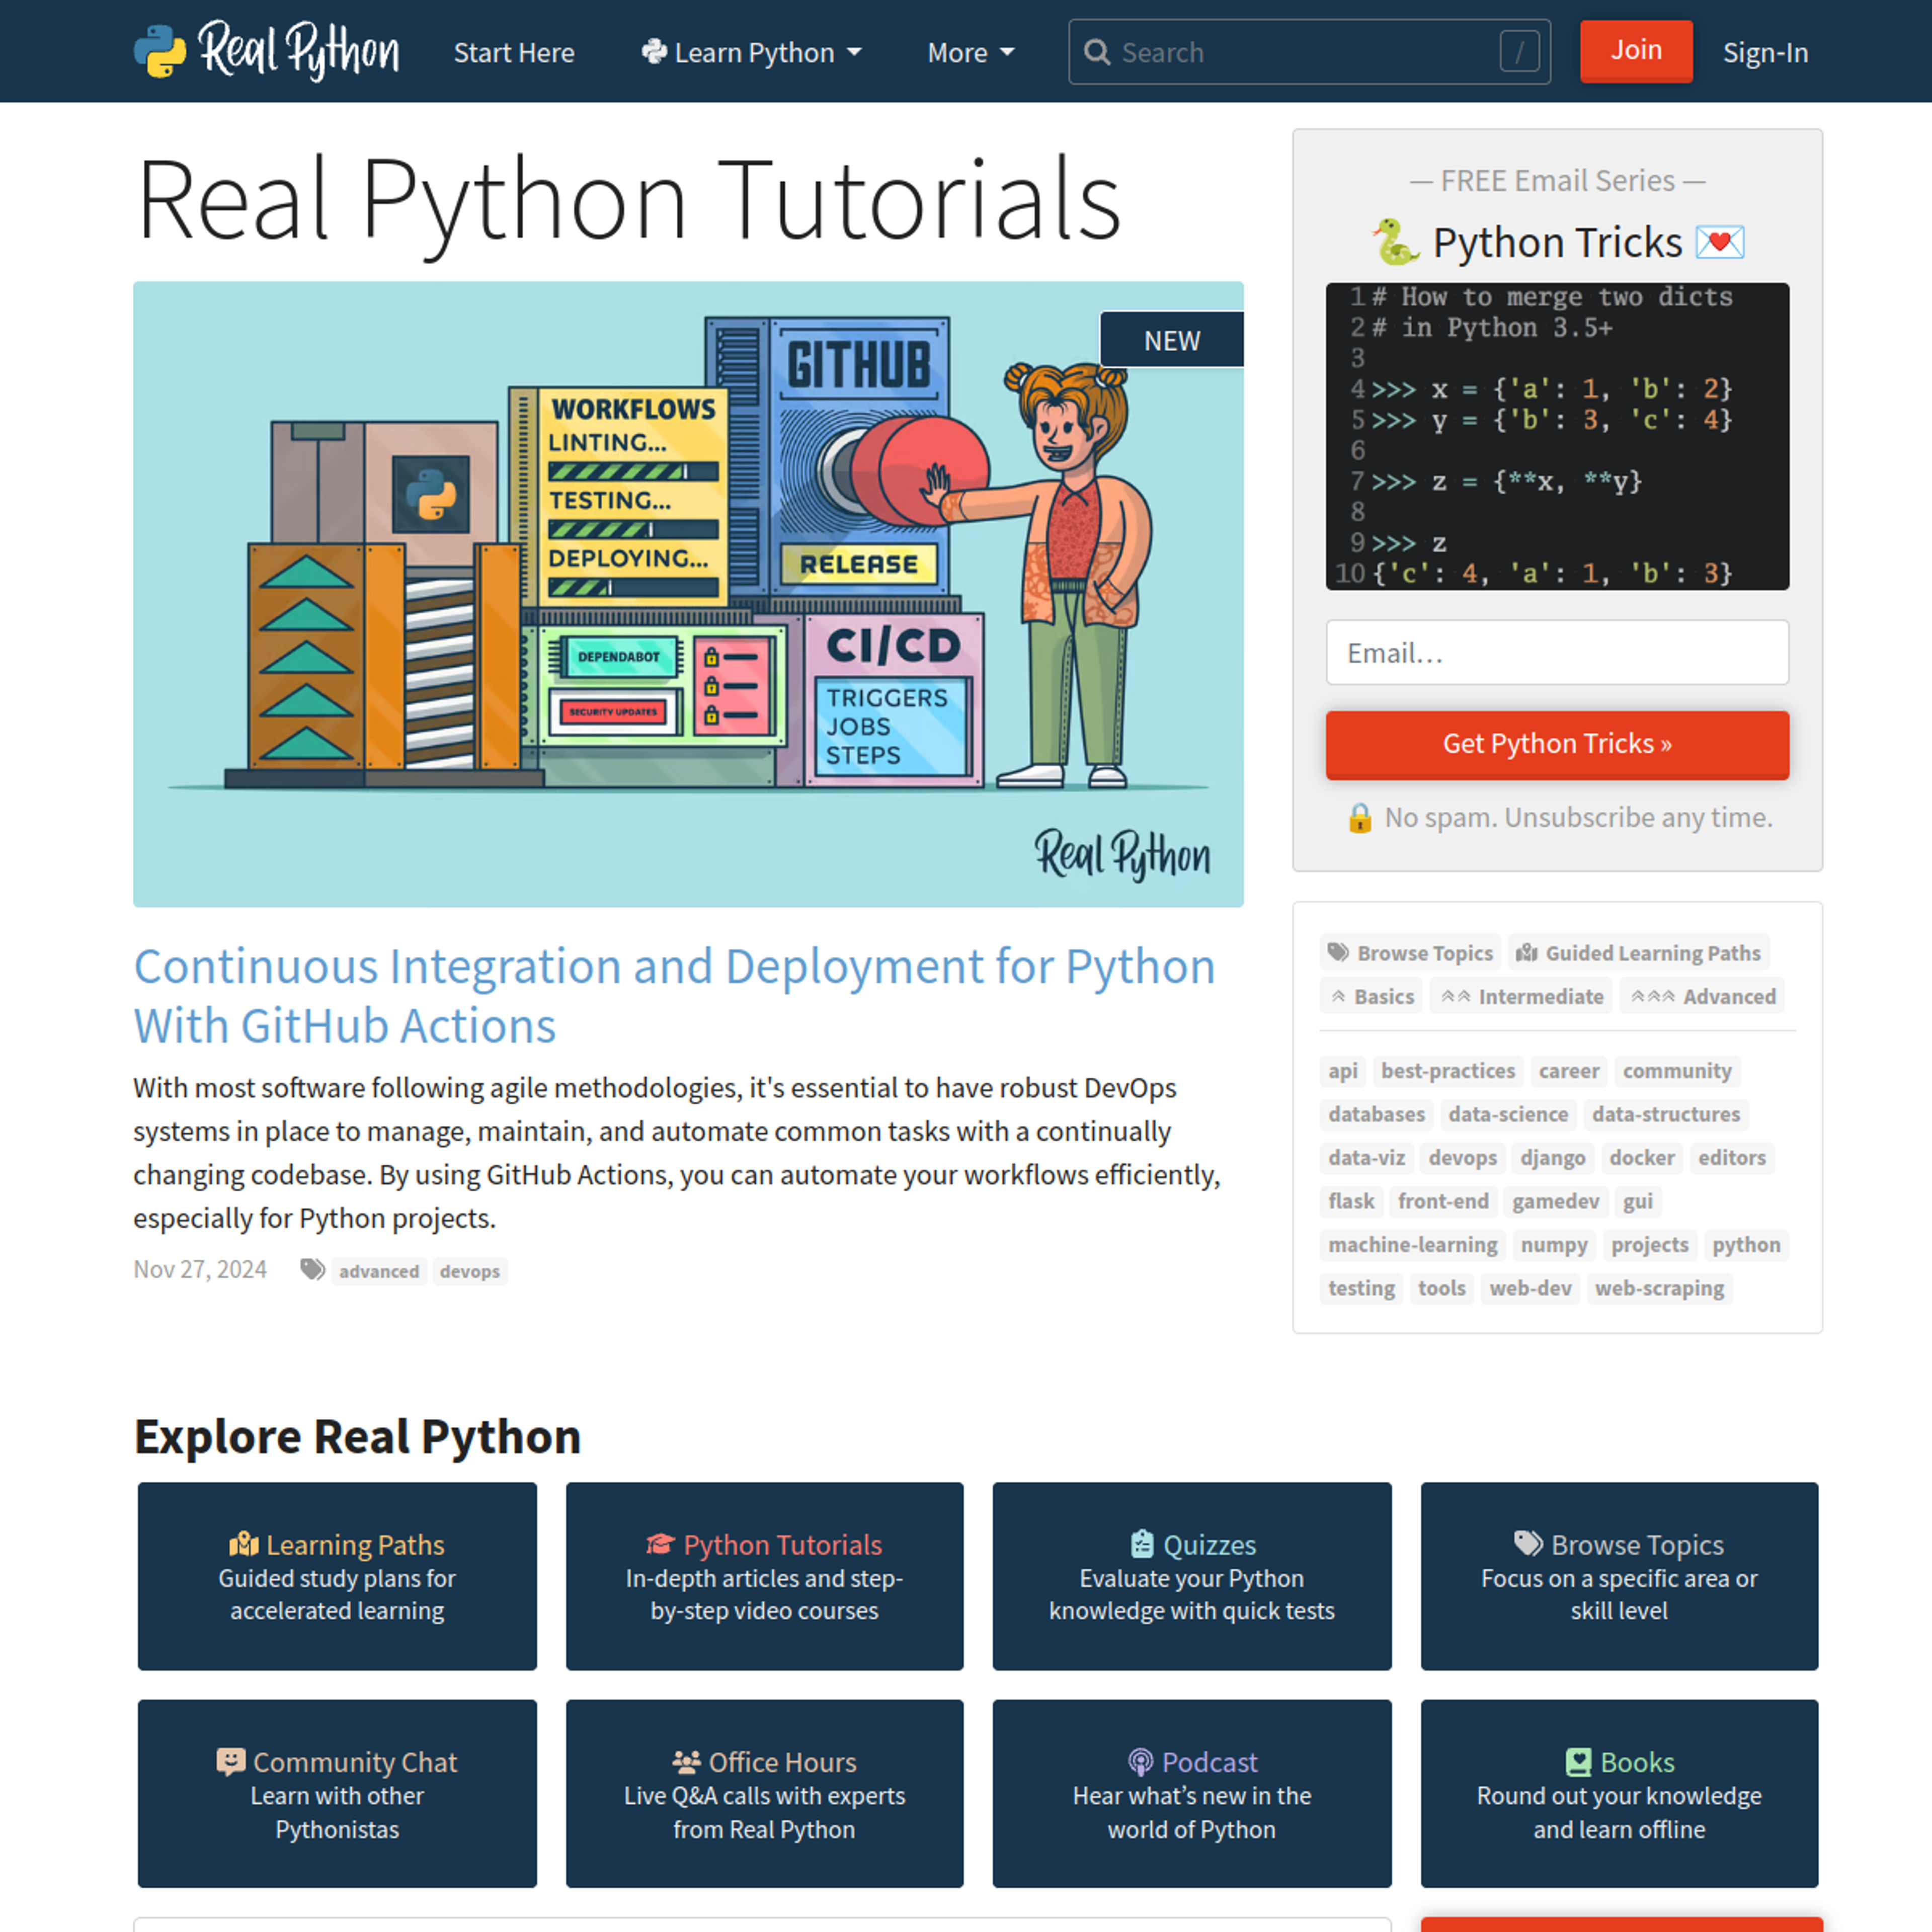Expand the More dropdown menu
This screenshot has height=1932, width=1932.
tap(970, 52)
